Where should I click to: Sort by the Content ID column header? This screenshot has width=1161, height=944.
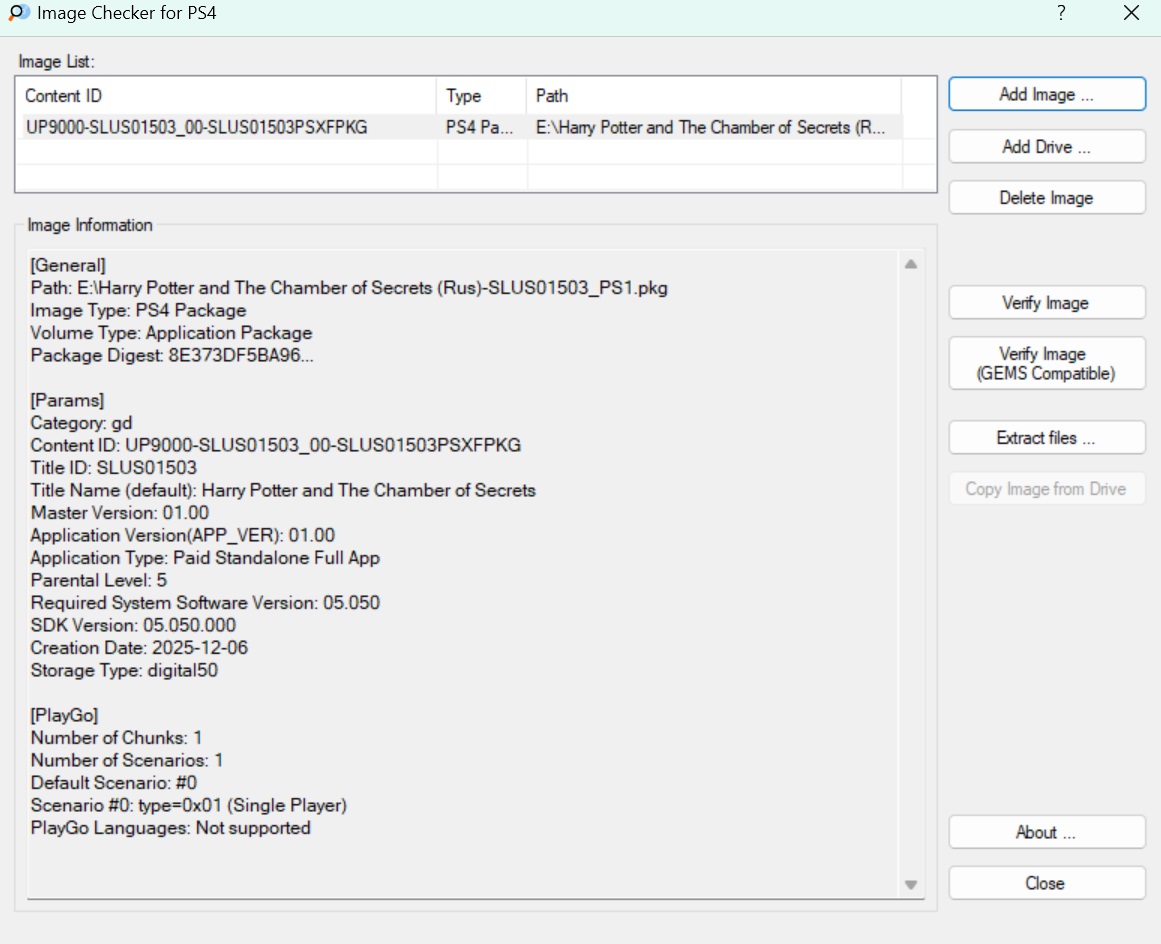[x=226, y=96]
